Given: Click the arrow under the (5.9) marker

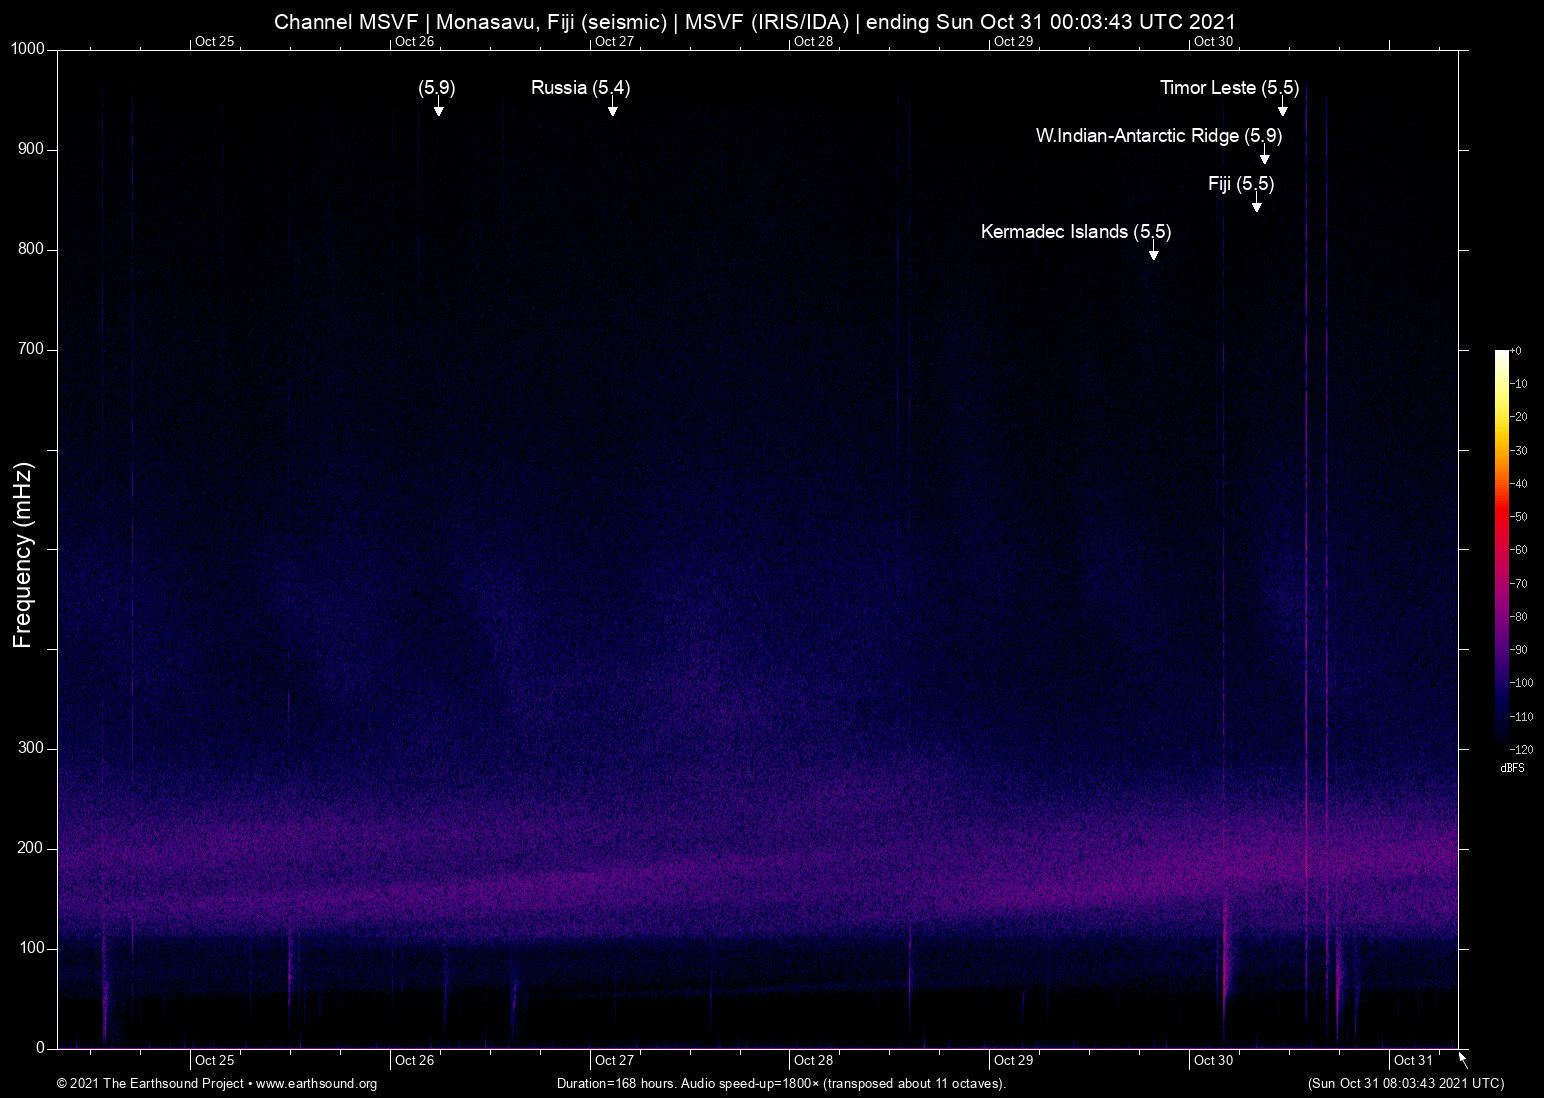Looking at the screenshot, I should point(438,107).
